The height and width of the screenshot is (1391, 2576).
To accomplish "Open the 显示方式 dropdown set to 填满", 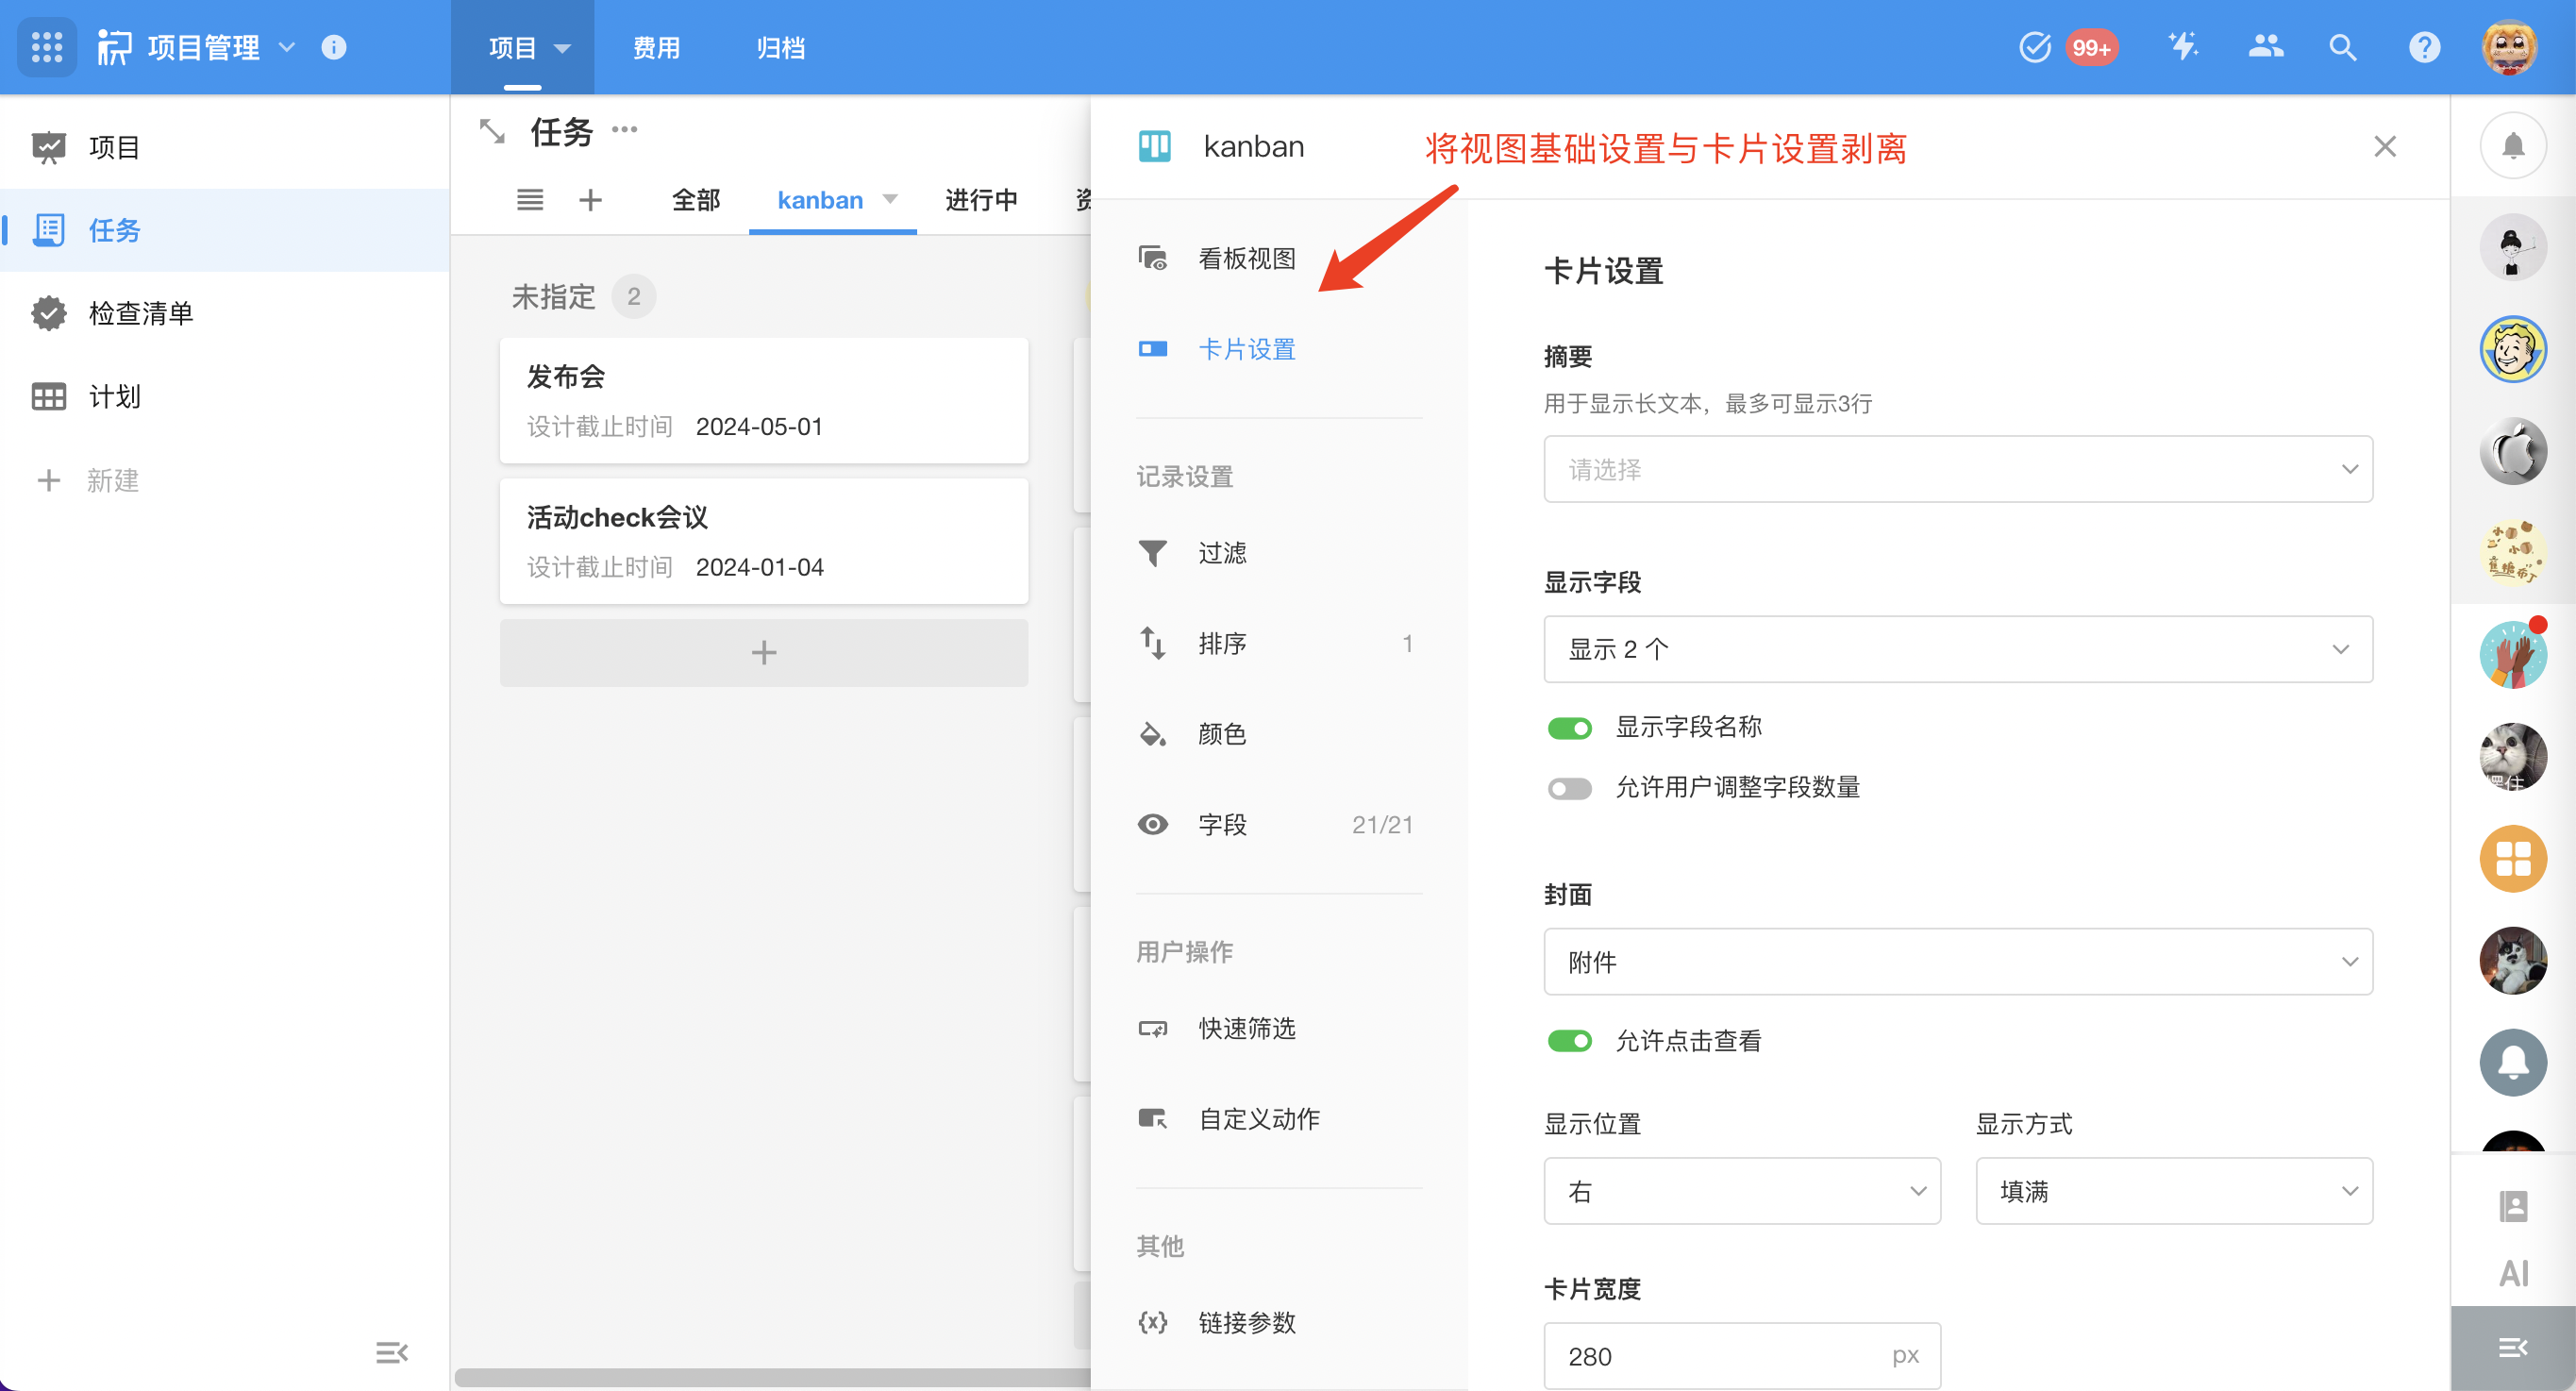I will click(x=2174, y=1191).
